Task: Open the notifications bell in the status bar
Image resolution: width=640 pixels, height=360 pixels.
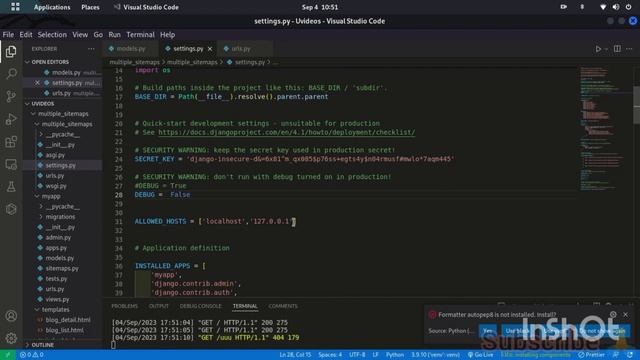Action: point(630,355)
